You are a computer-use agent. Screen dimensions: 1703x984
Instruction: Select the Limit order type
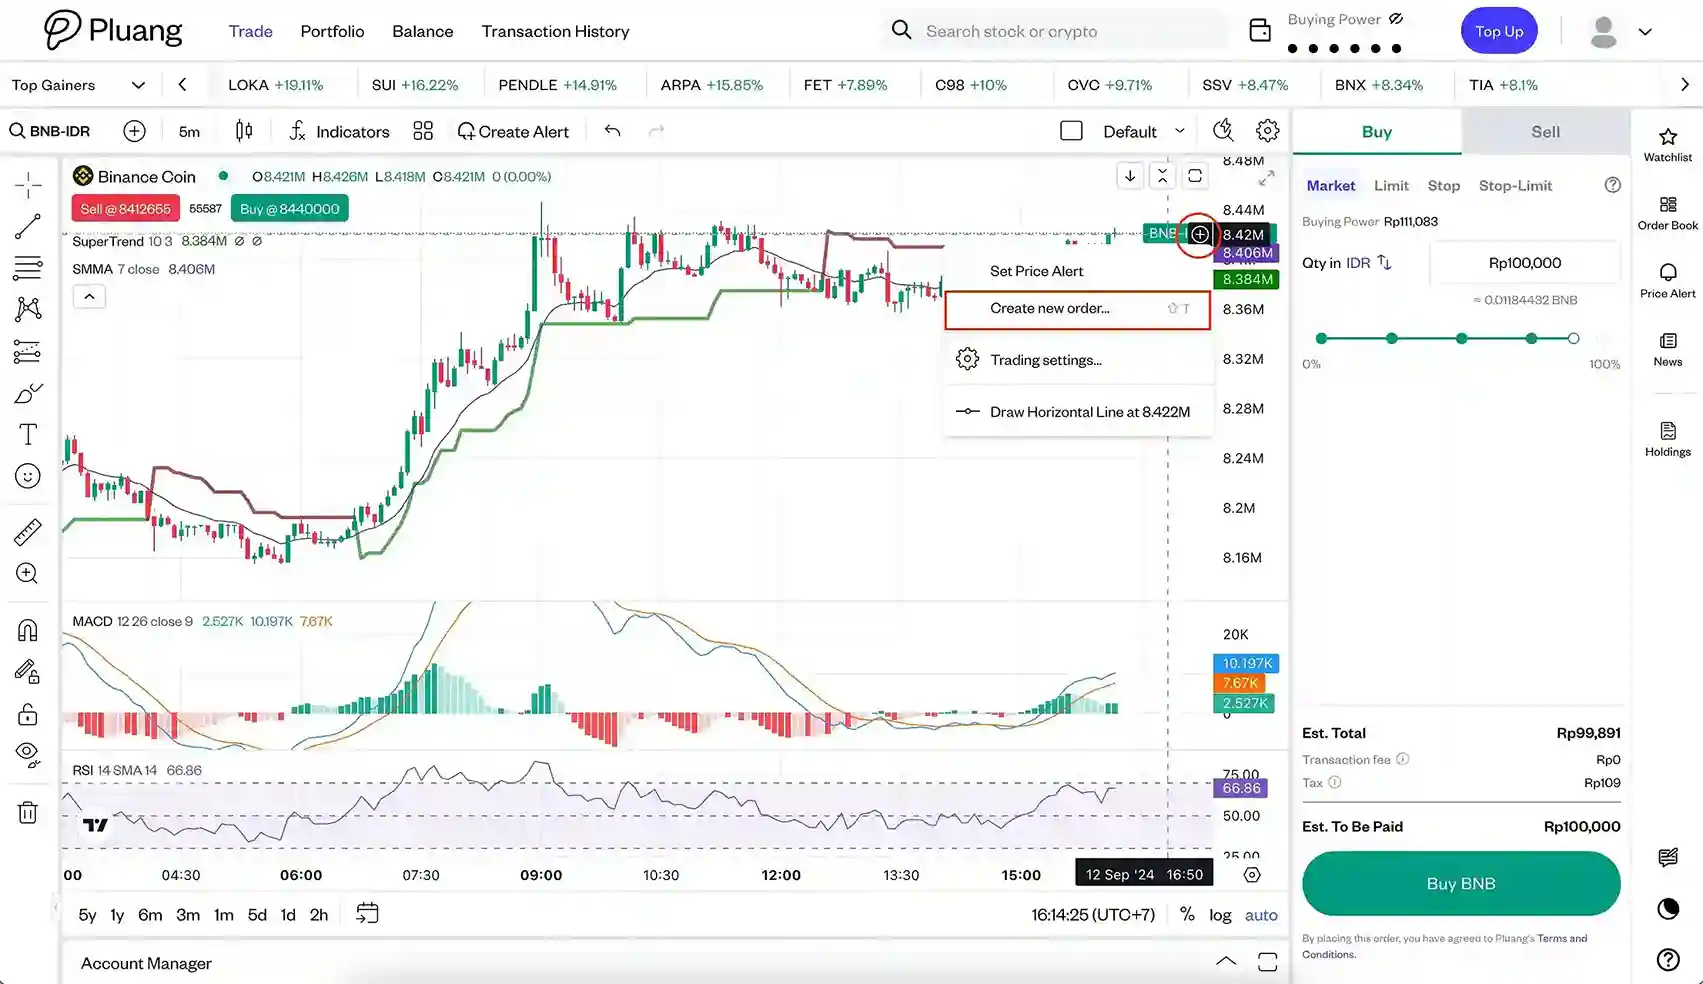[x=1391, y=185]
